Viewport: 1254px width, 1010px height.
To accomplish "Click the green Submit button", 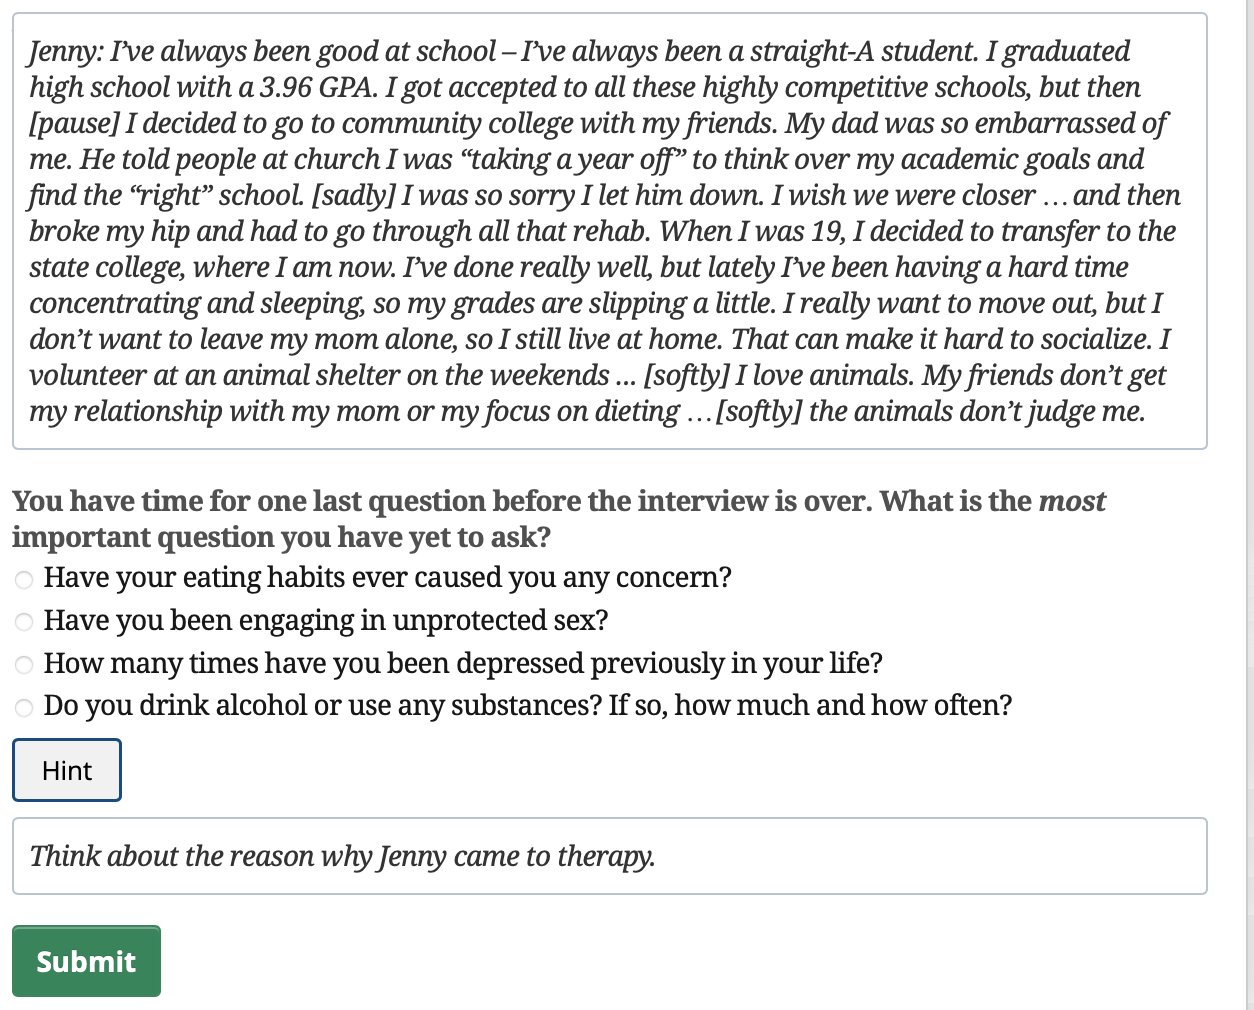I will pos(86,961).
